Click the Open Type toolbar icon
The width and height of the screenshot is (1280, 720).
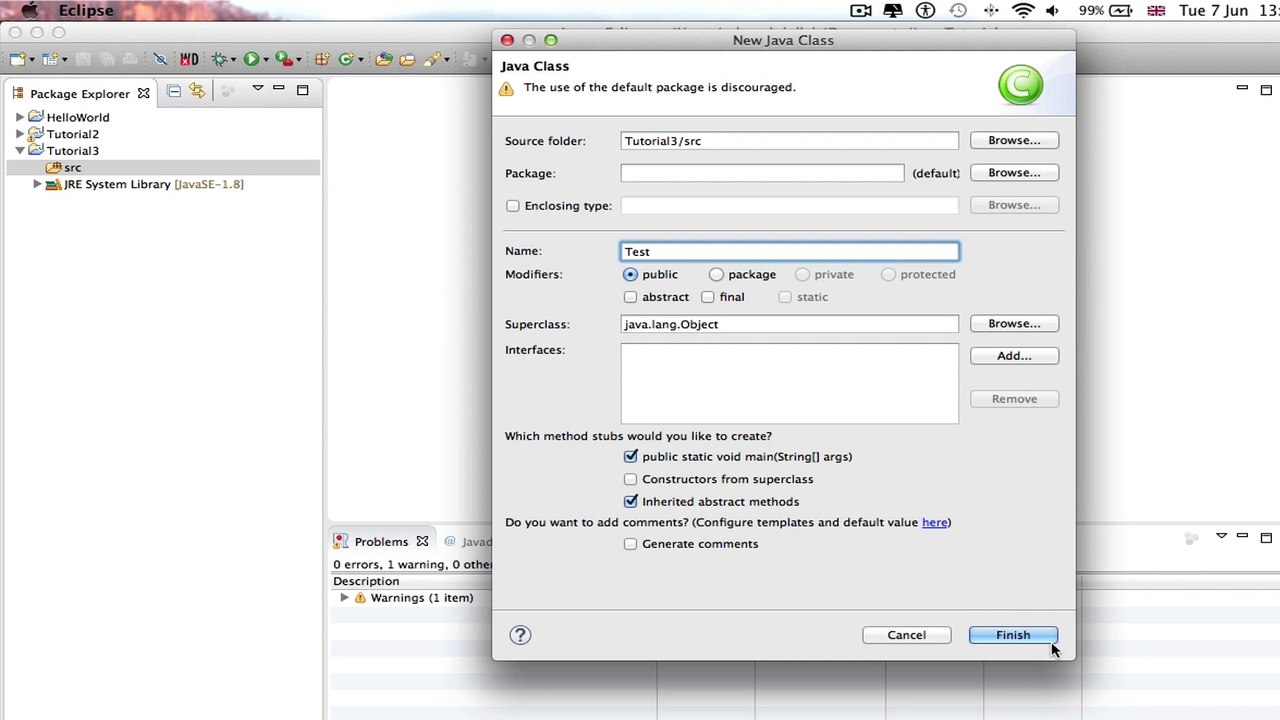pyautogui.click(x=384, y=60)
